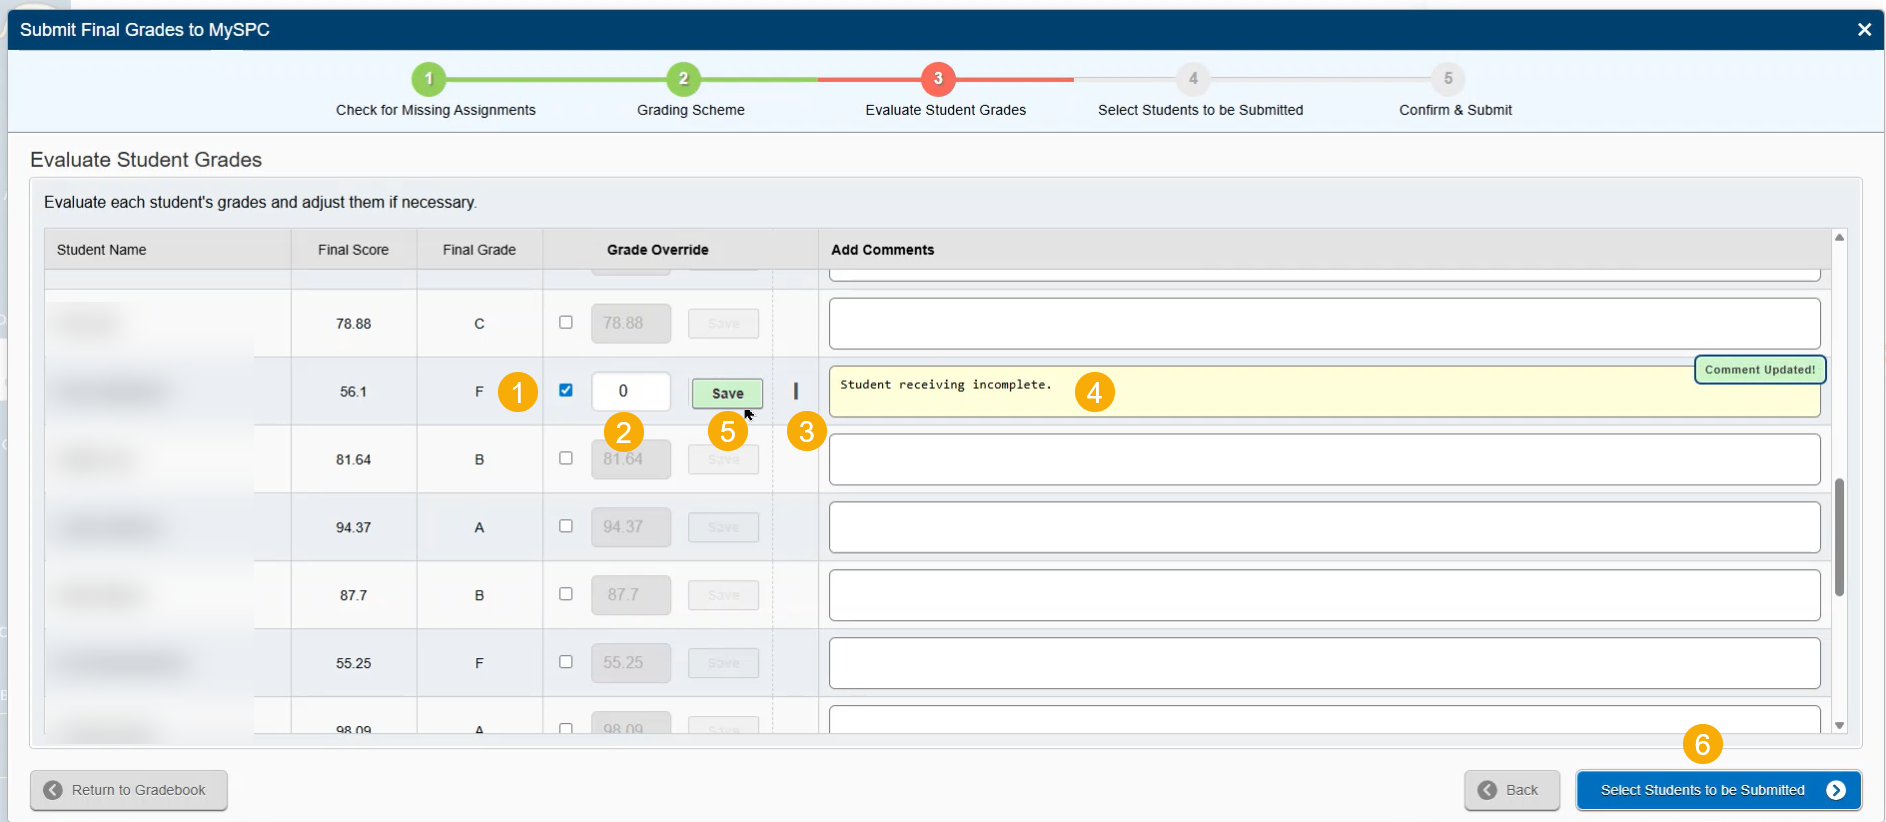Go to step 1 Check for Missing Assignments
1886x822 pixels.
point(429,79)
